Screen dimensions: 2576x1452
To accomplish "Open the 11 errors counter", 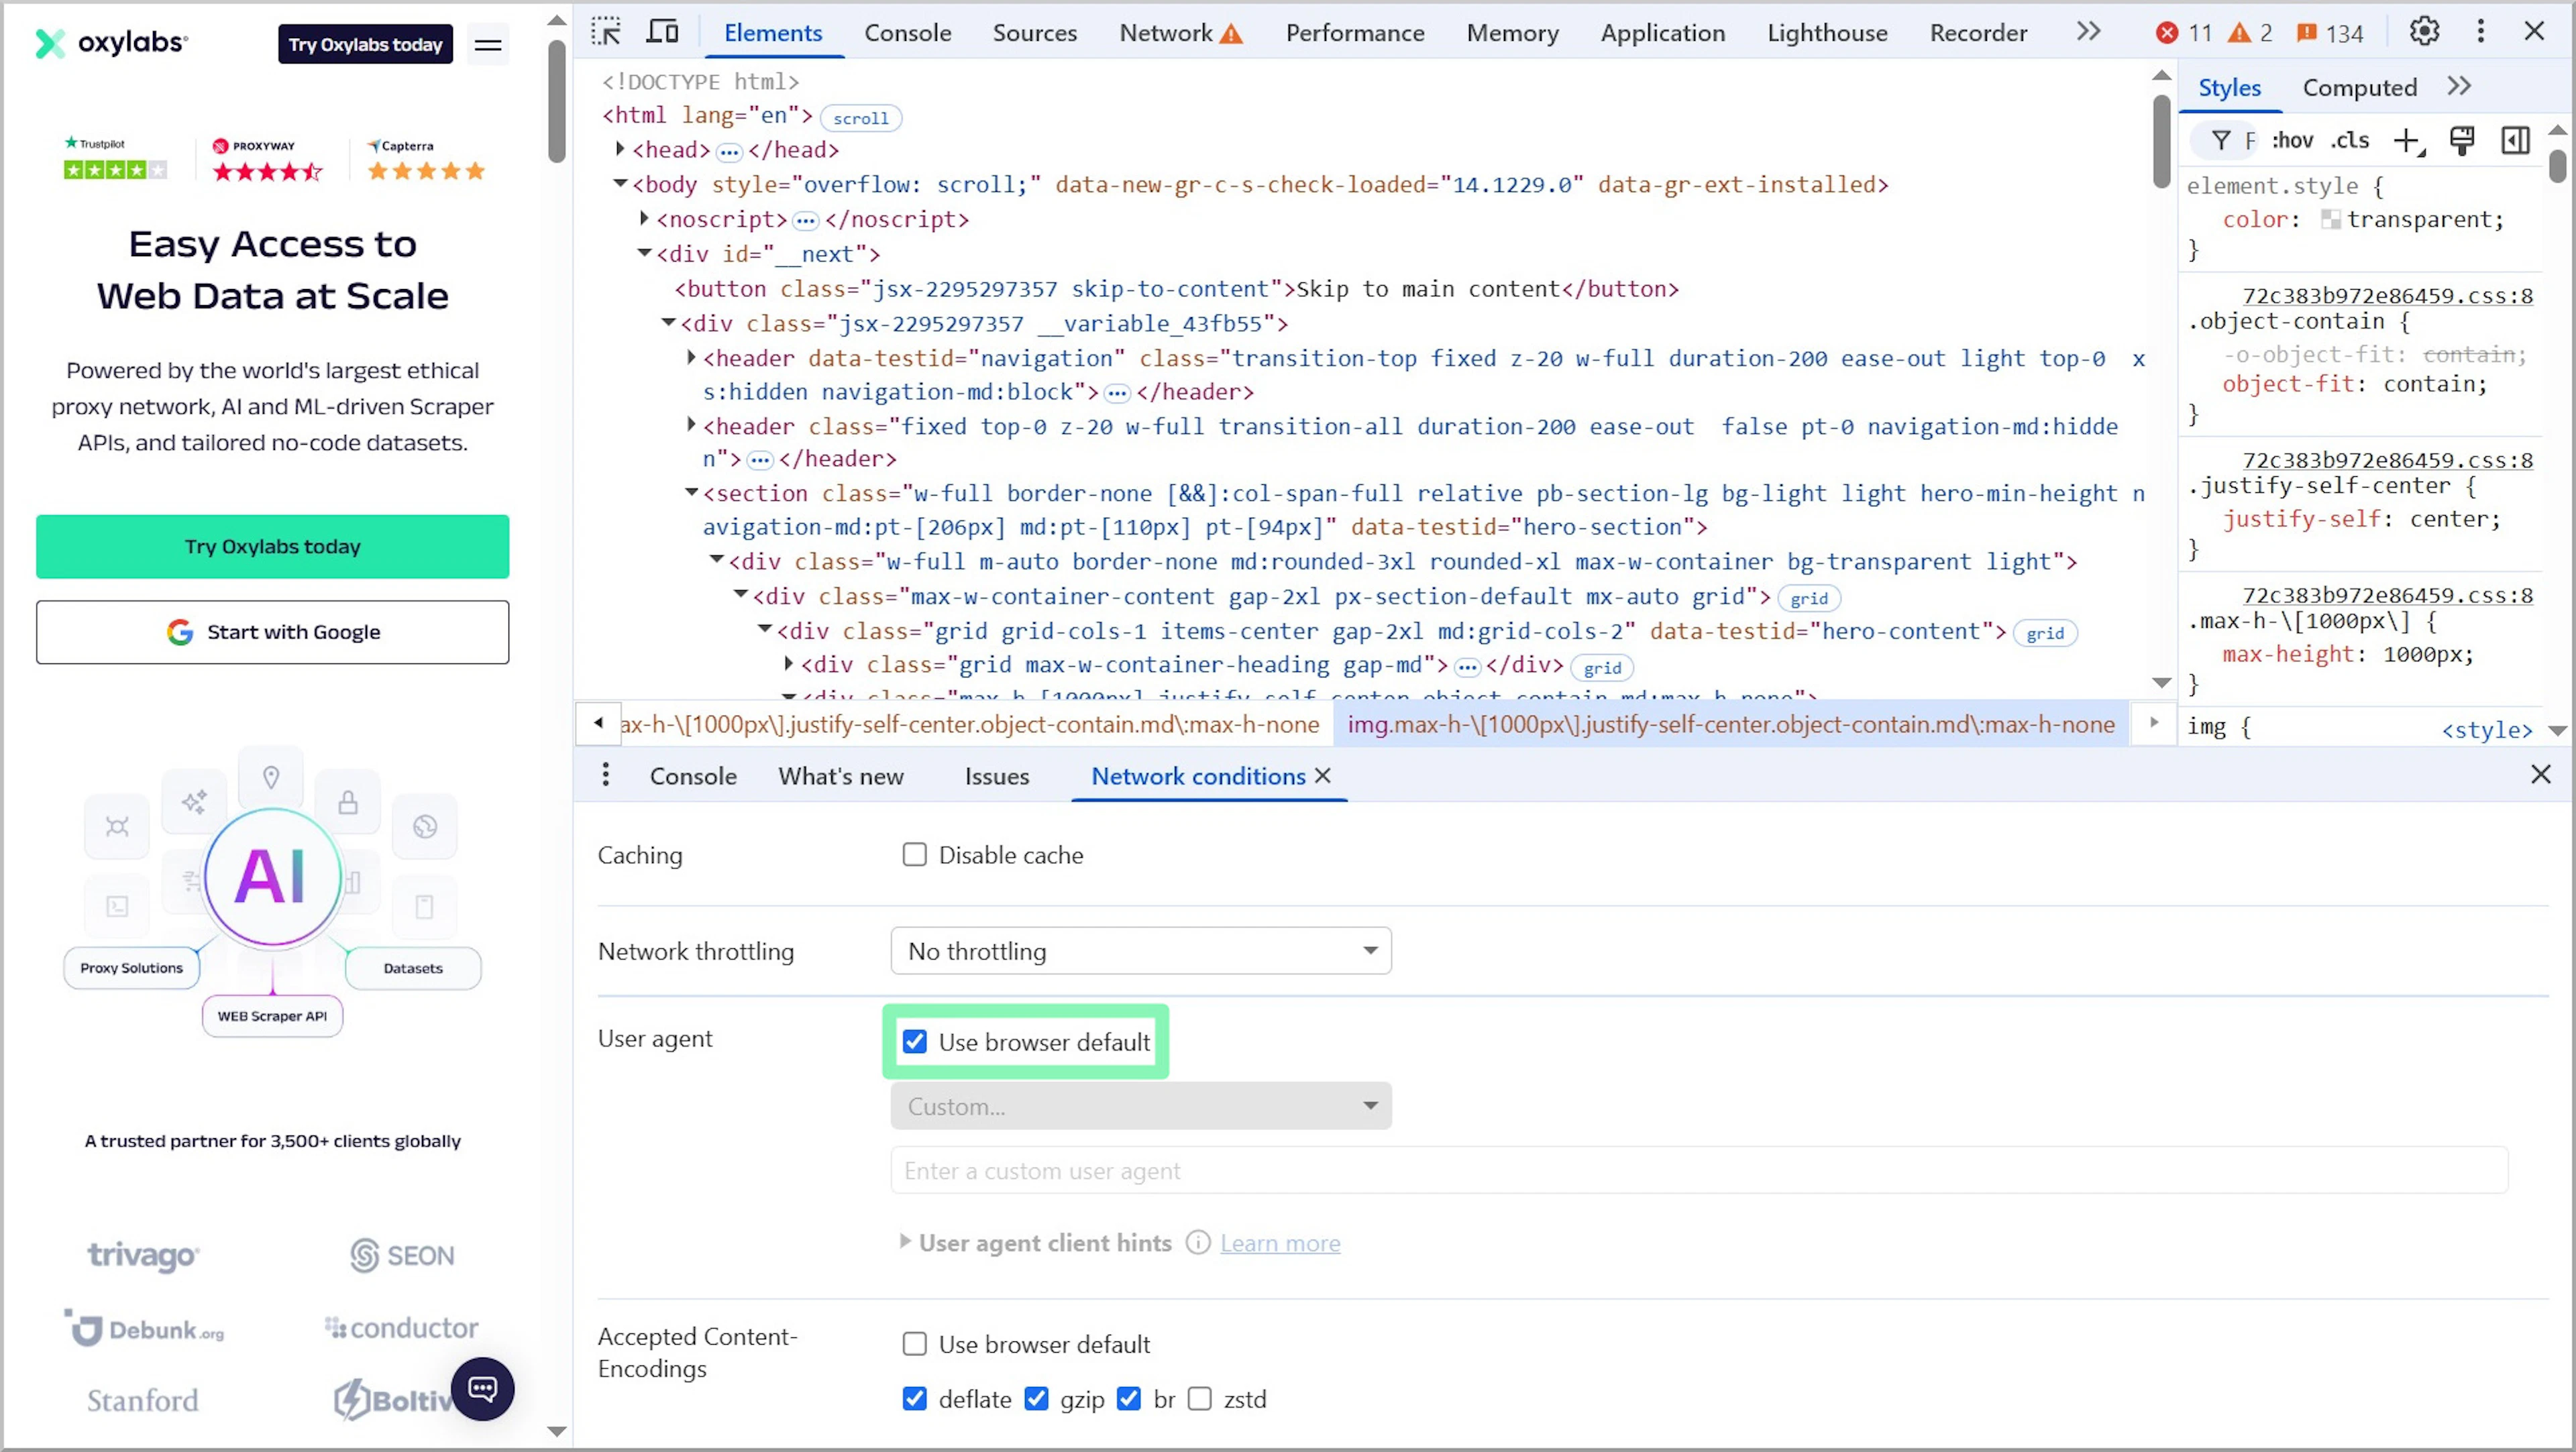I will coord(2183,33).
